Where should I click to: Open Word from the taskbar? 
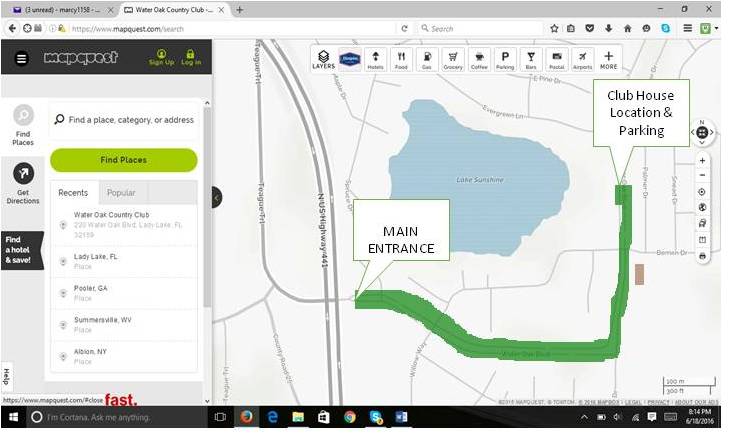[x=401, y=417]
